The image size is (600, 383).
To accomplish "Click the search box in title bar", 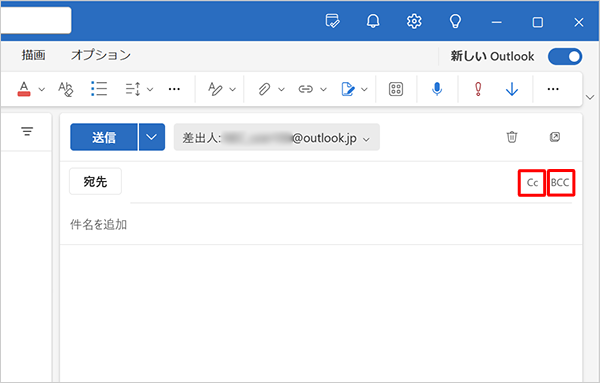I will [x=36, y=20].
